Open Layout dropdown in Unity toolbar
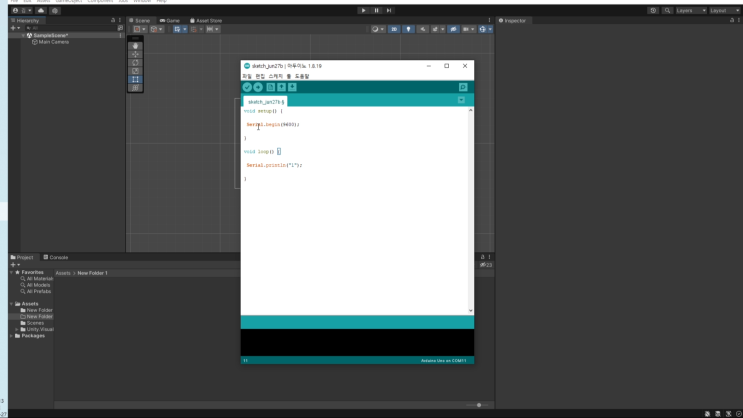Image resolution: width=743 pixels, height=418 pixels. 725,10
